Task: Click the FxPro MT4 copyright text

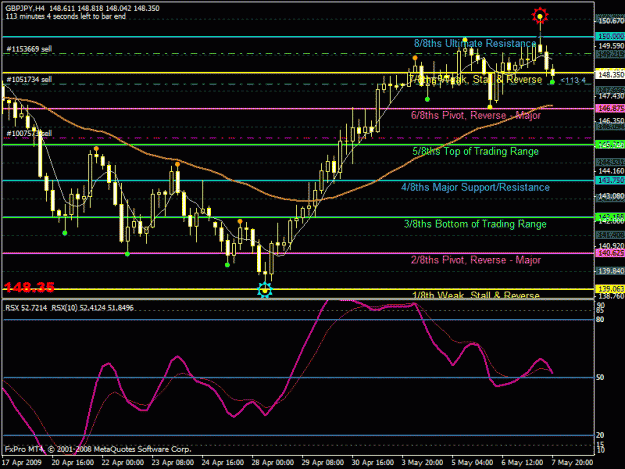Action: point(98,449)
